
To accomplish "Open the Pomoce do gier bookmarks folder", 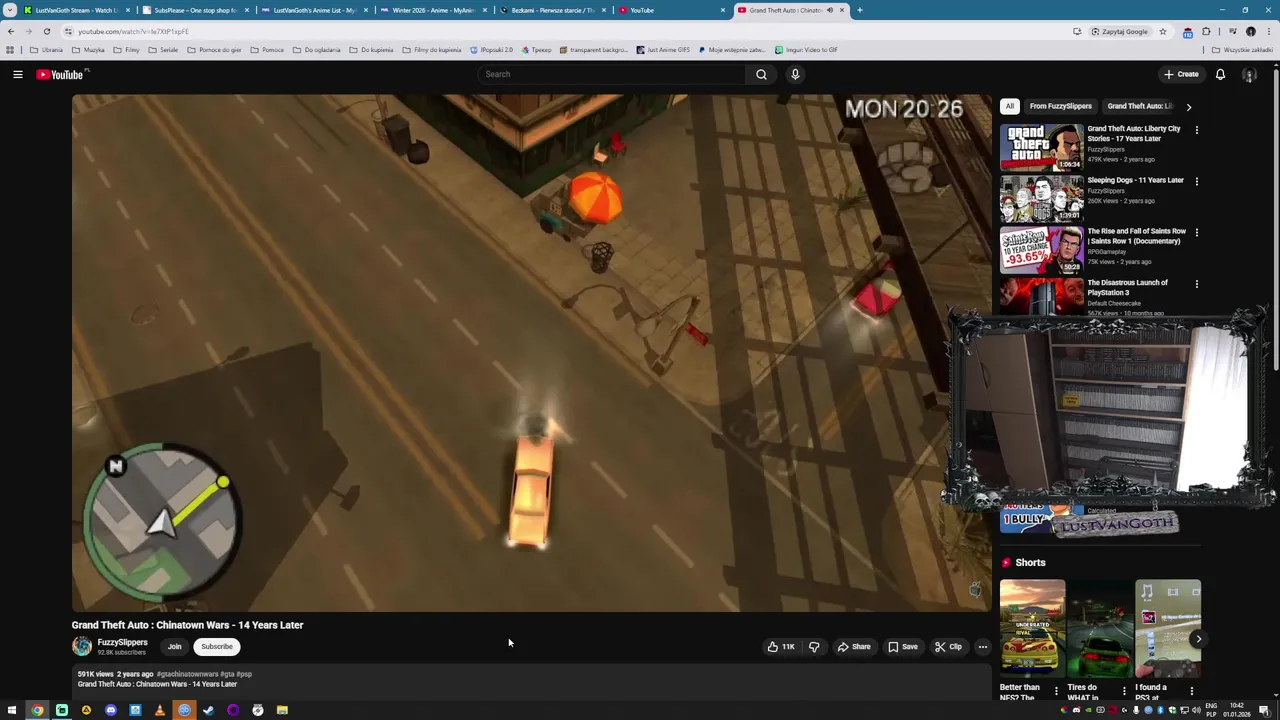I will [x=214, y=50].
